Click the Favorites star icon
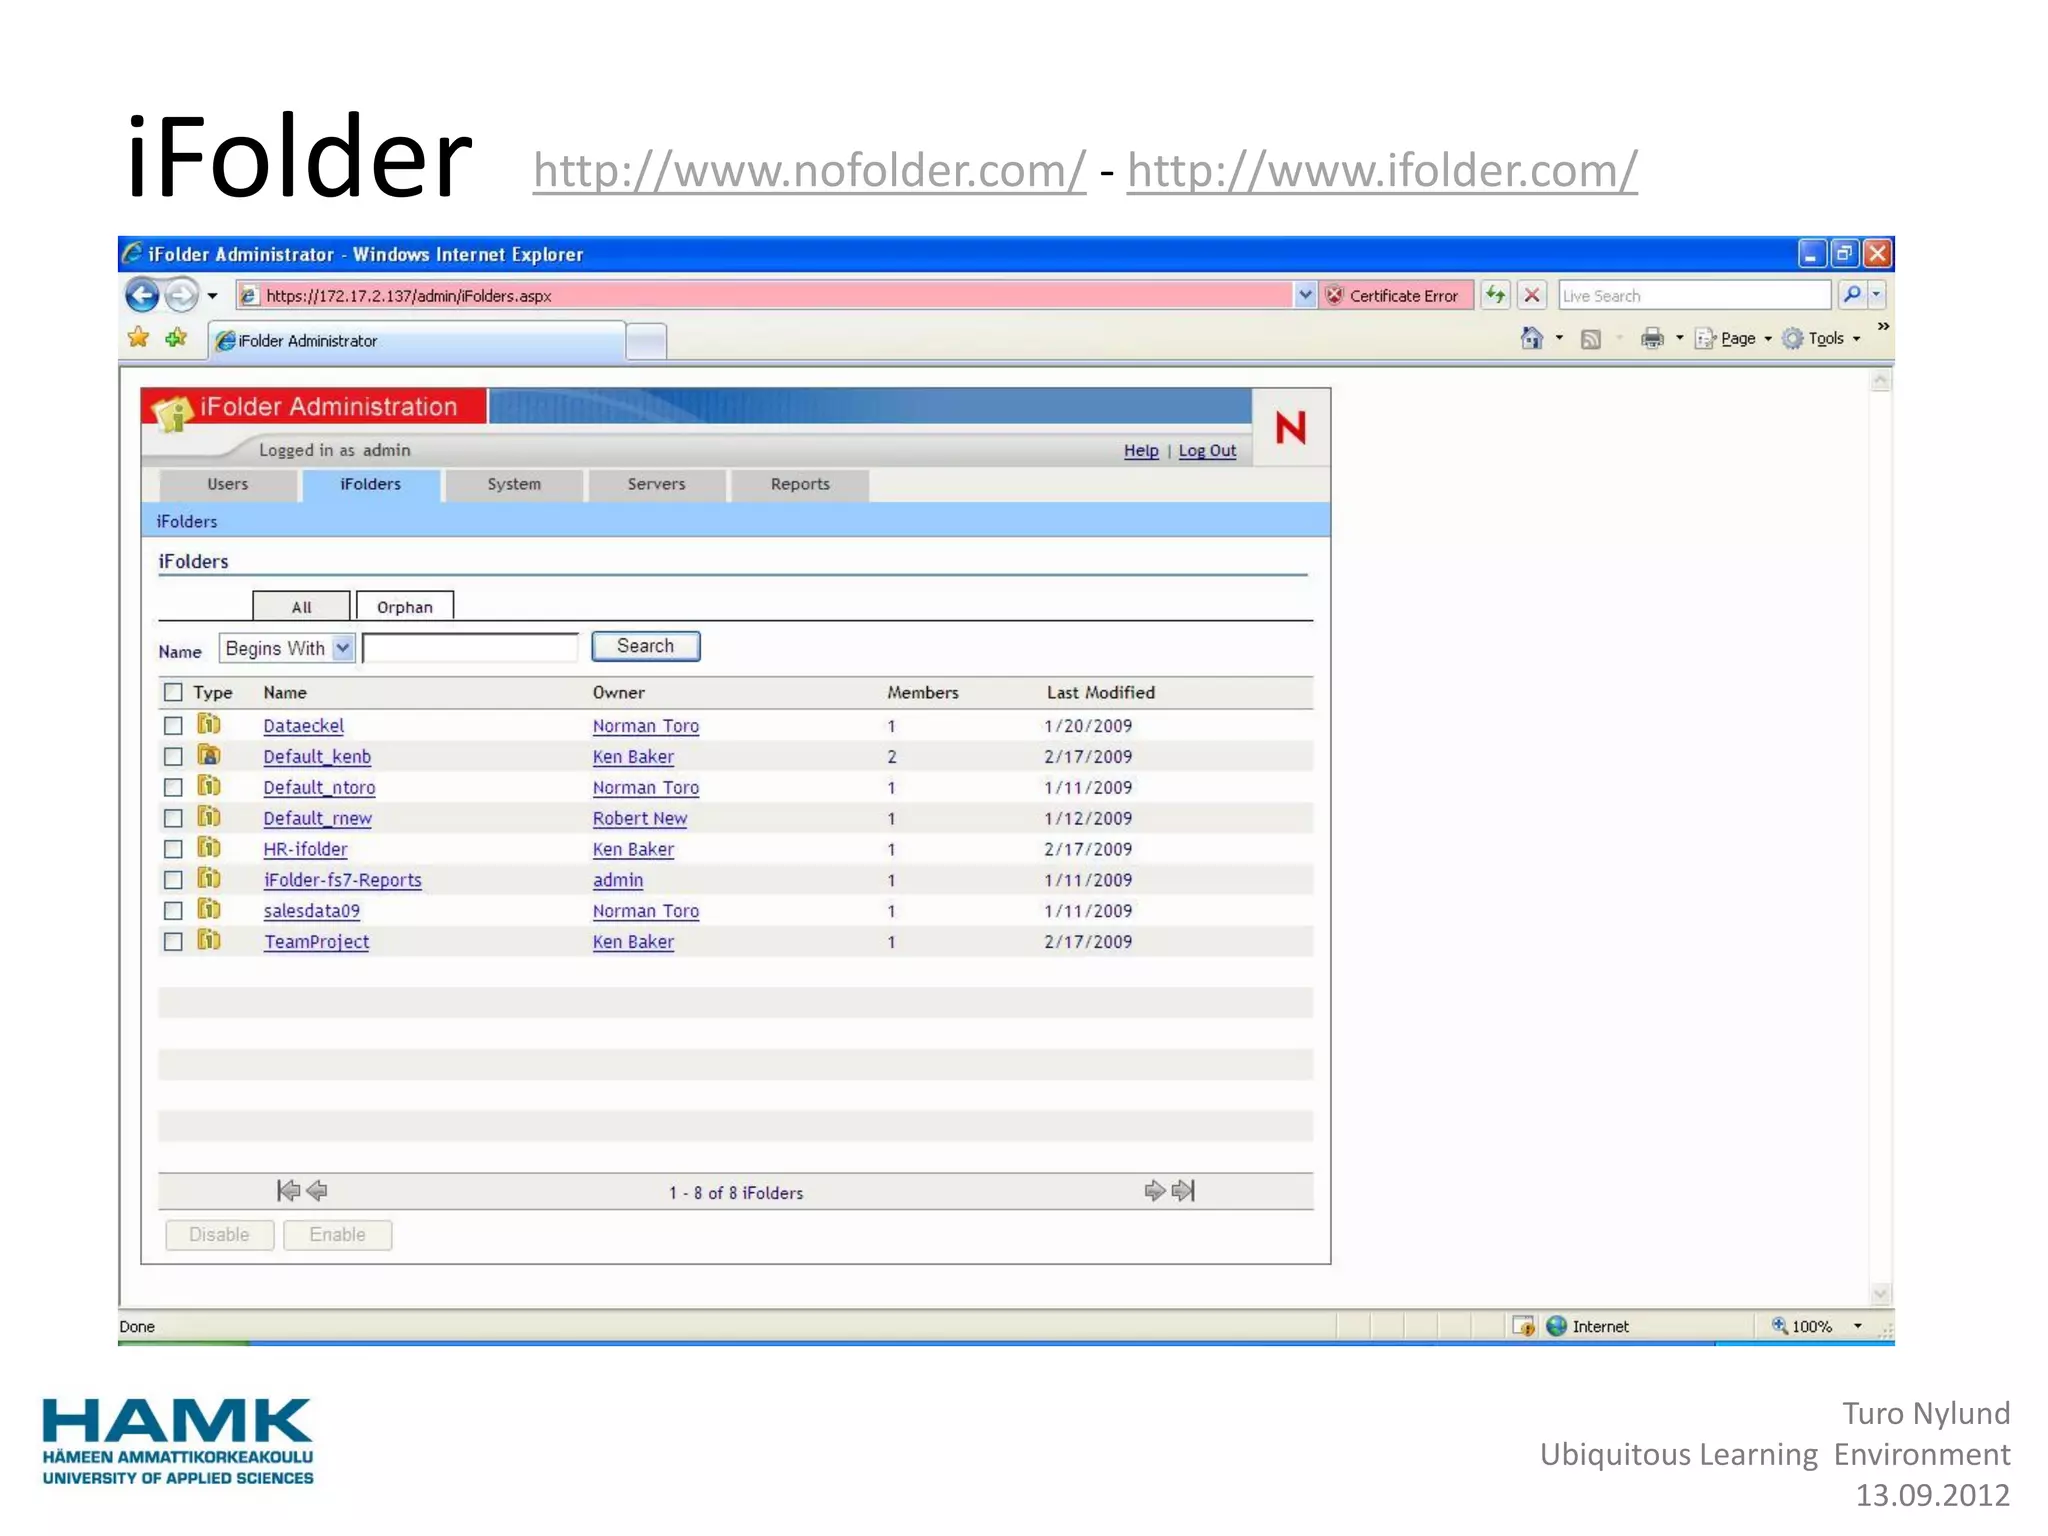 138,338
